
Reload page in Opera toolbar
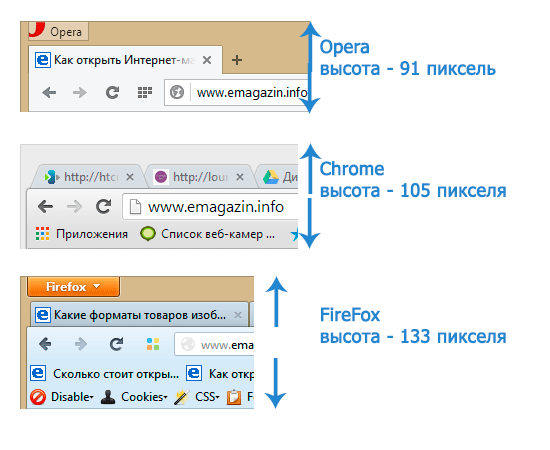(x=113, y=93)
